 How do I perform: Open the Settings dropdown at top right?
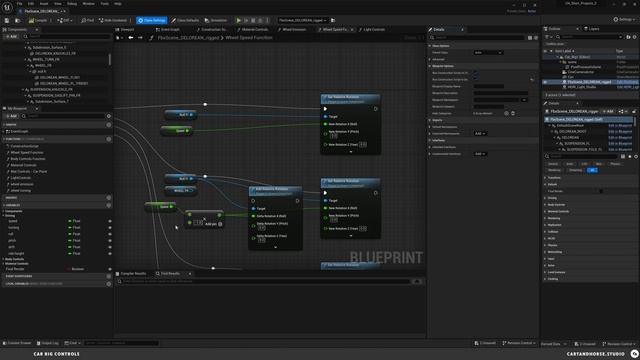pos(624,20)
